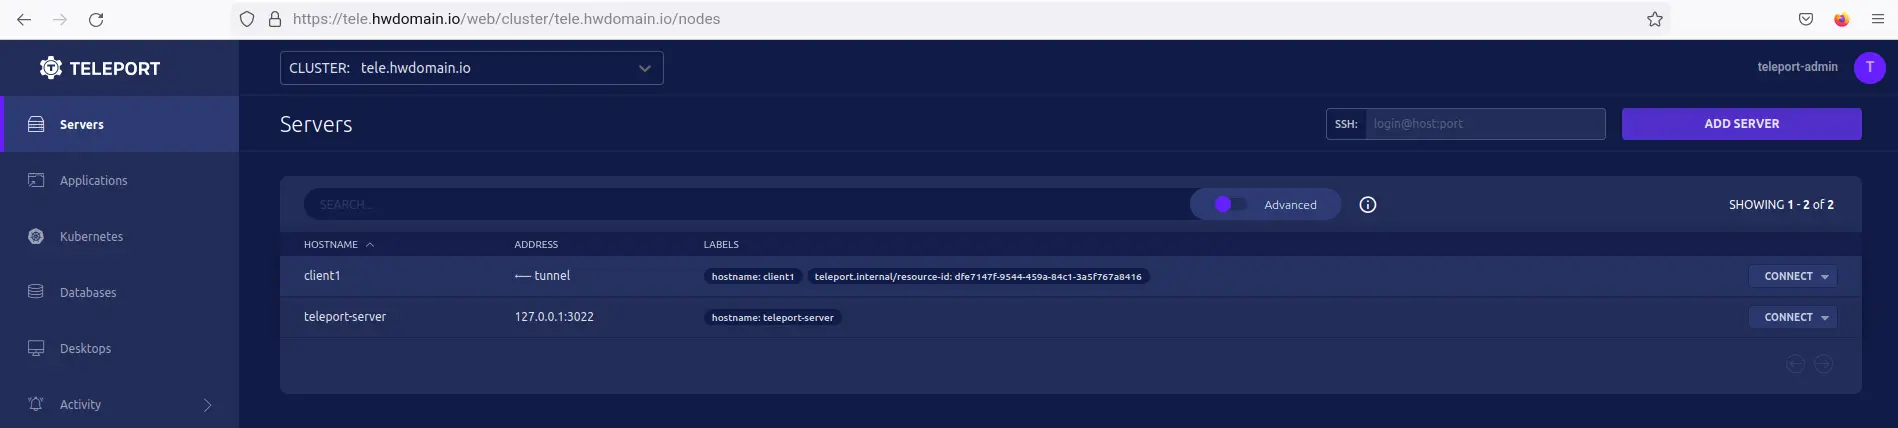Viewport: 1898px width, 428px height.
Task: Expand the Activity menu chevron
Action: (x=207, y=405)
